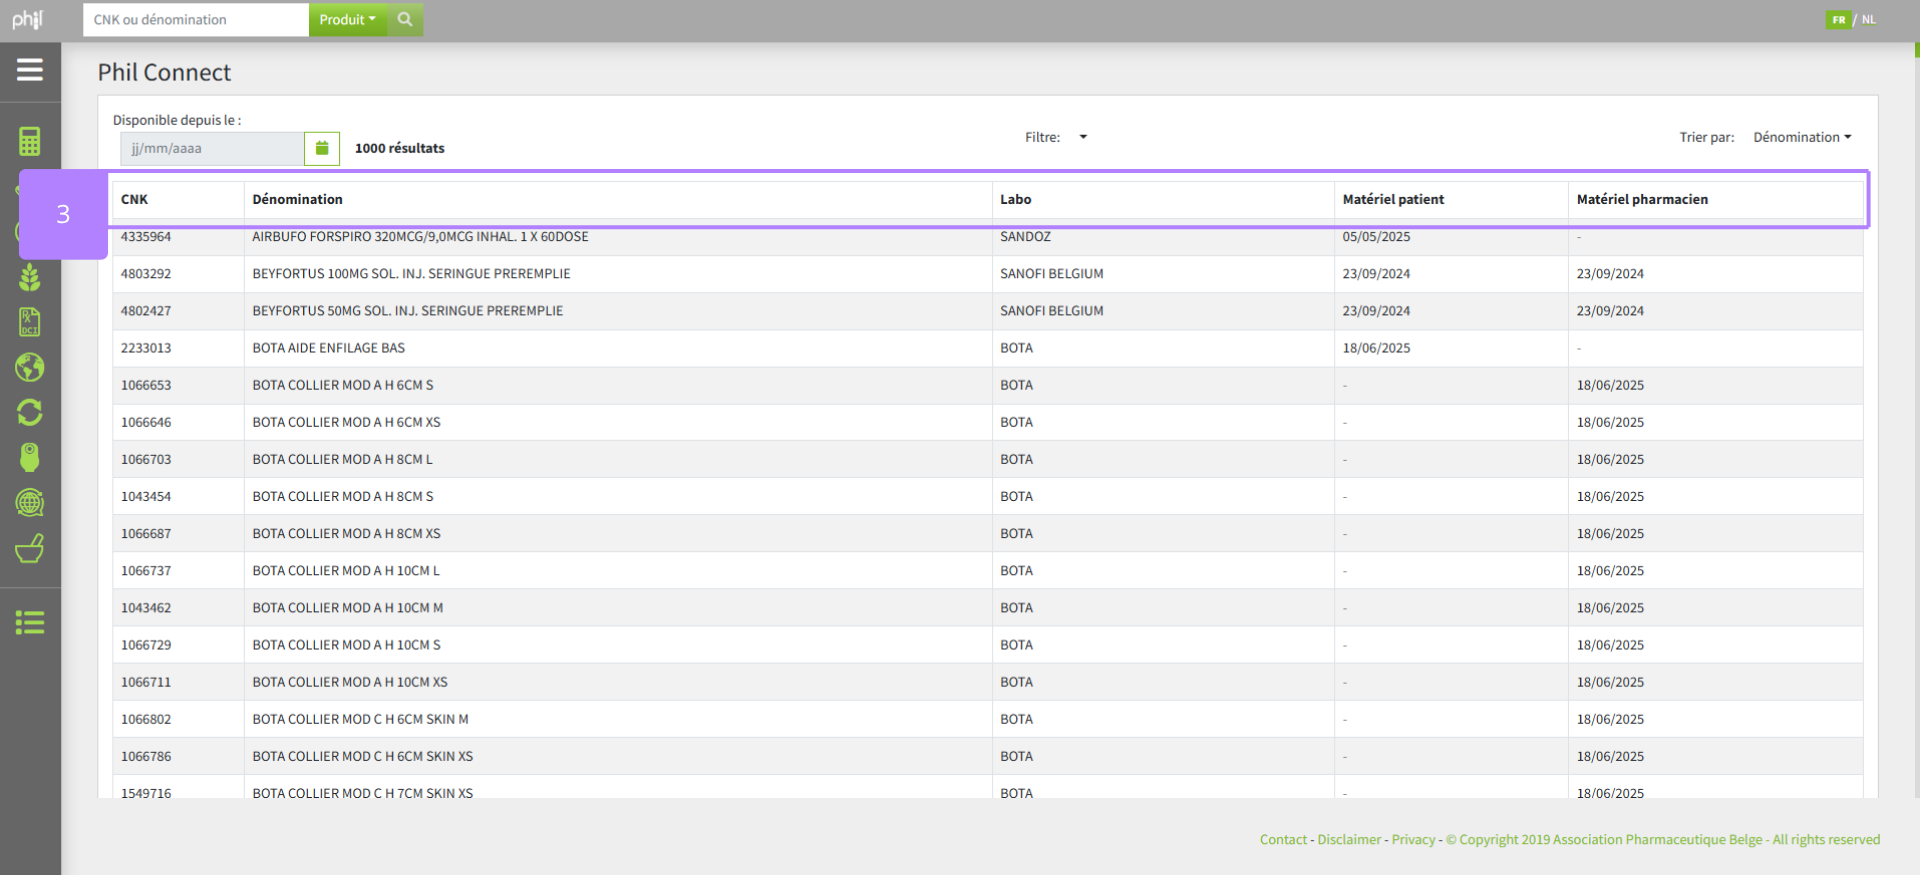The height and width of the screenshot is (875, 1920).
Task: Open the Disclaimer footer link
Action: (1349, 840)
